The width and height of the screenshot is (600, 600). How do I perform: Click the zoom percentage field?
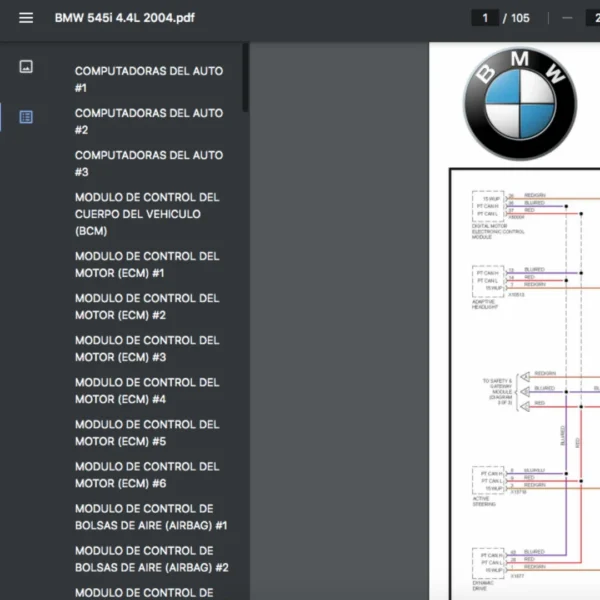point(592,18)
